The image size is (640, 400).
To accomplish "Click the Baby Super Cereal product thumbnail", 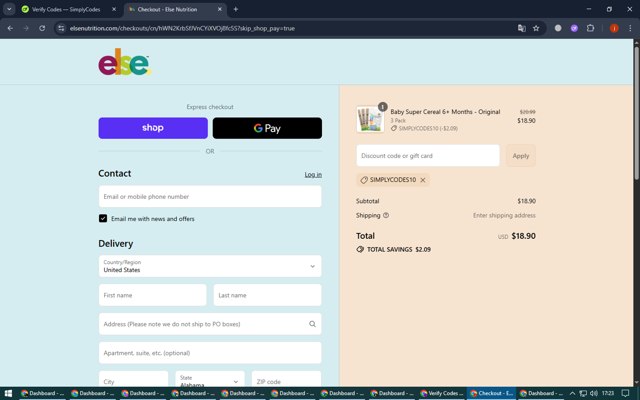I will pos(370,120).
